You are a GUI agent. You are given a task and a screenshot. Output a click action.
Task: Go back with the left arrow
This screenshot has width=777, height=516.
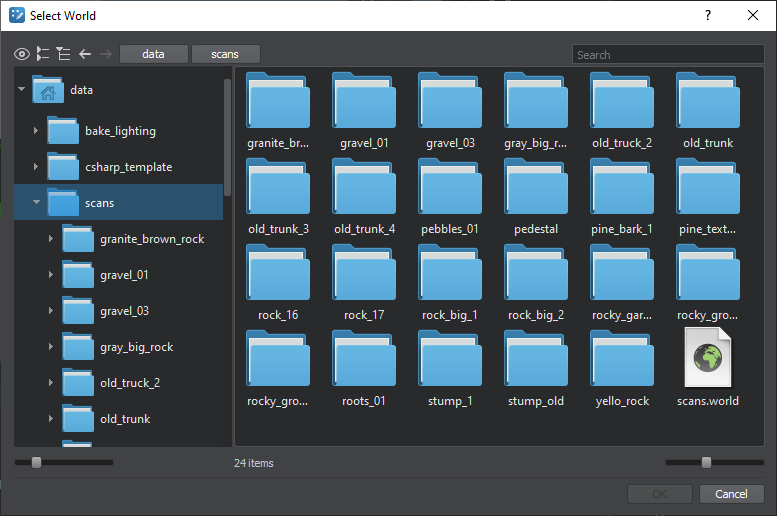coord(85,54)
